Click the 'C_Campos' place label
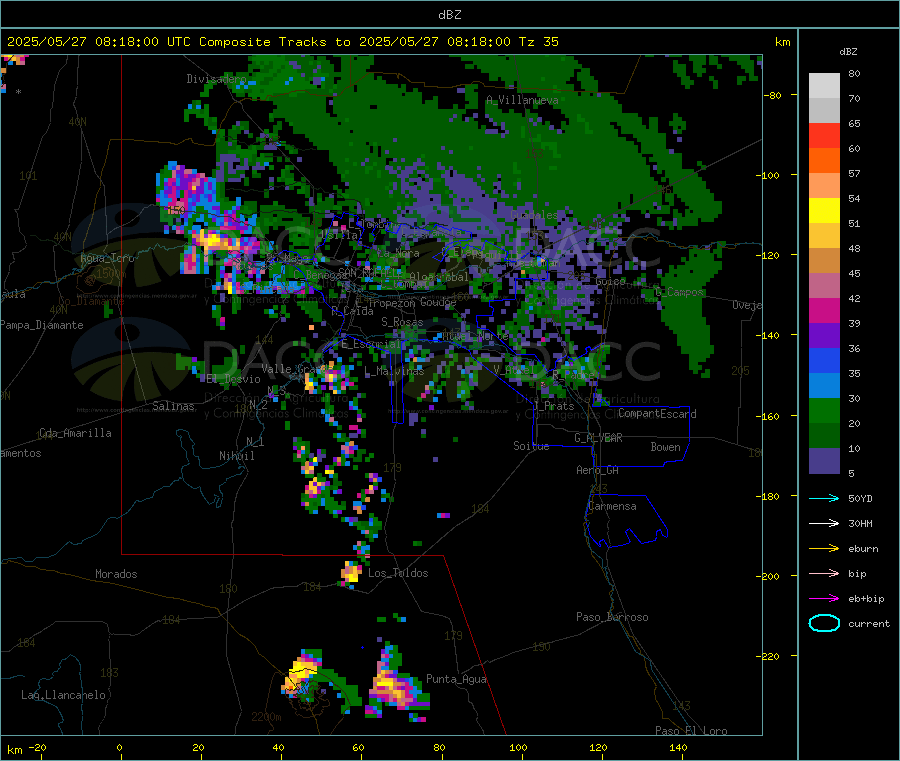 pos(679,292)
